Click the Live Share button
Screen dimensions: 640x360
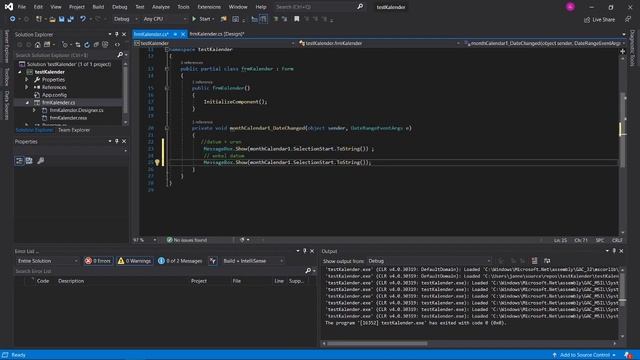click(x=599, y=20)
